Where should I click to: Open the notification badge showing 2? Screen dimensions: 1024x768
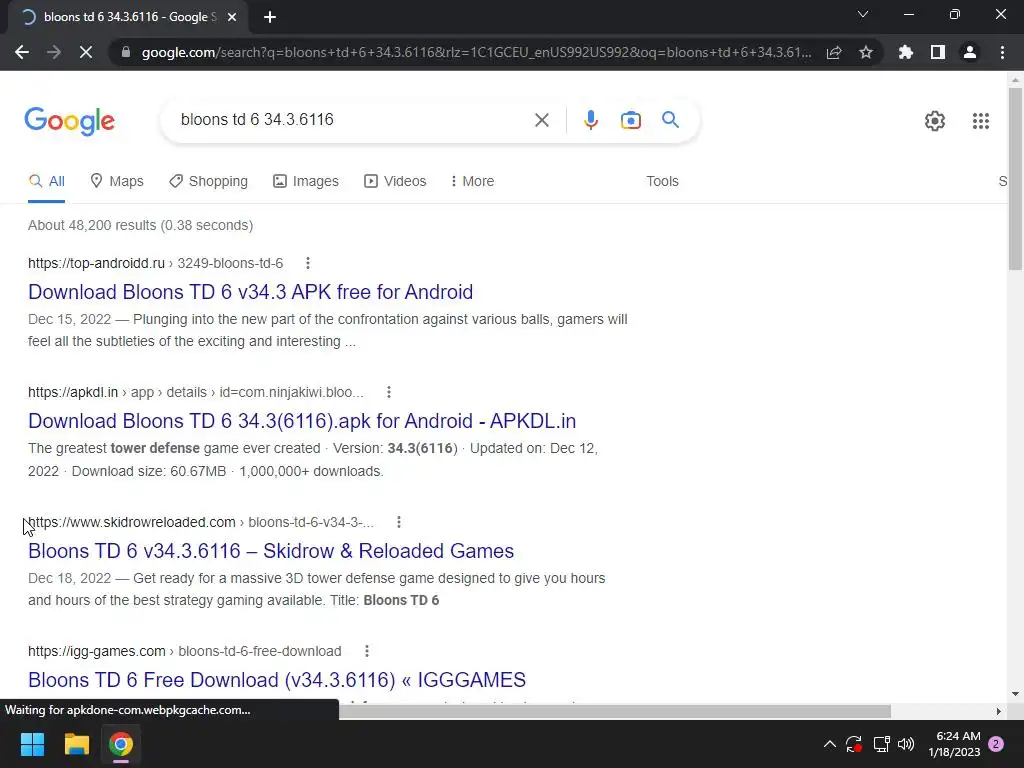tap(996, 744)
